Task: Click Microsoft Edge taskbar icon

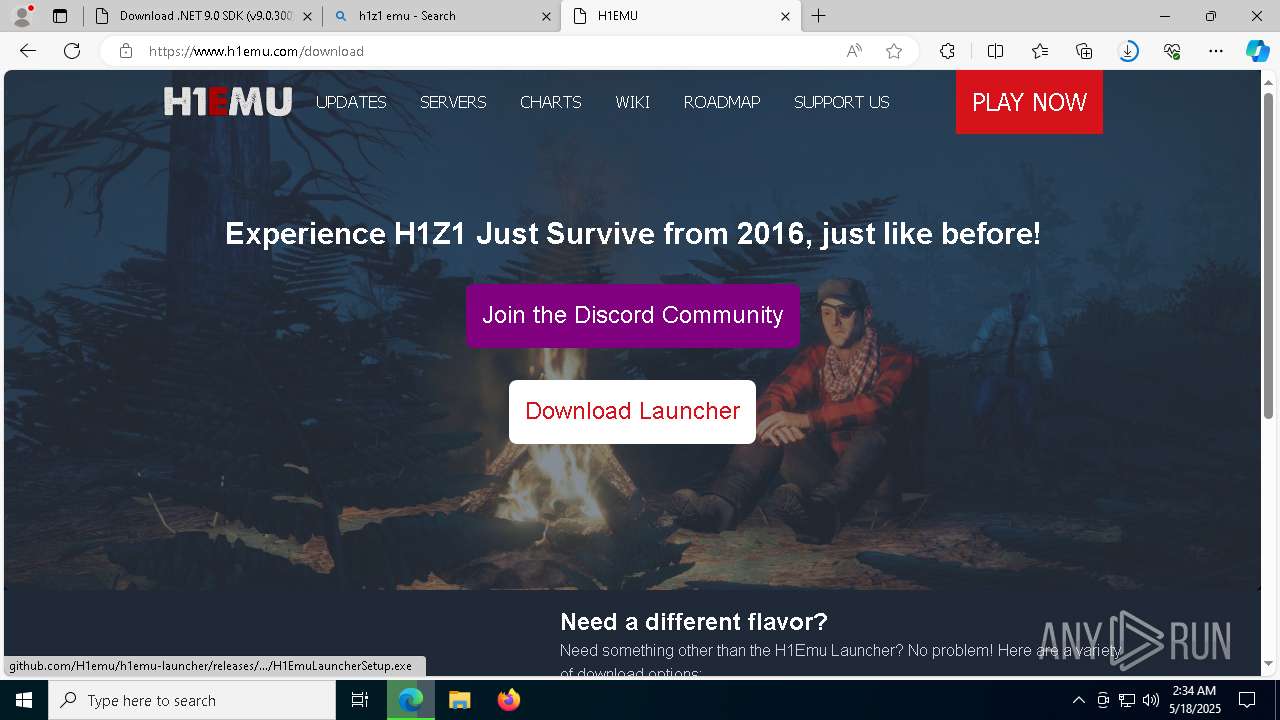Action: 411,700
